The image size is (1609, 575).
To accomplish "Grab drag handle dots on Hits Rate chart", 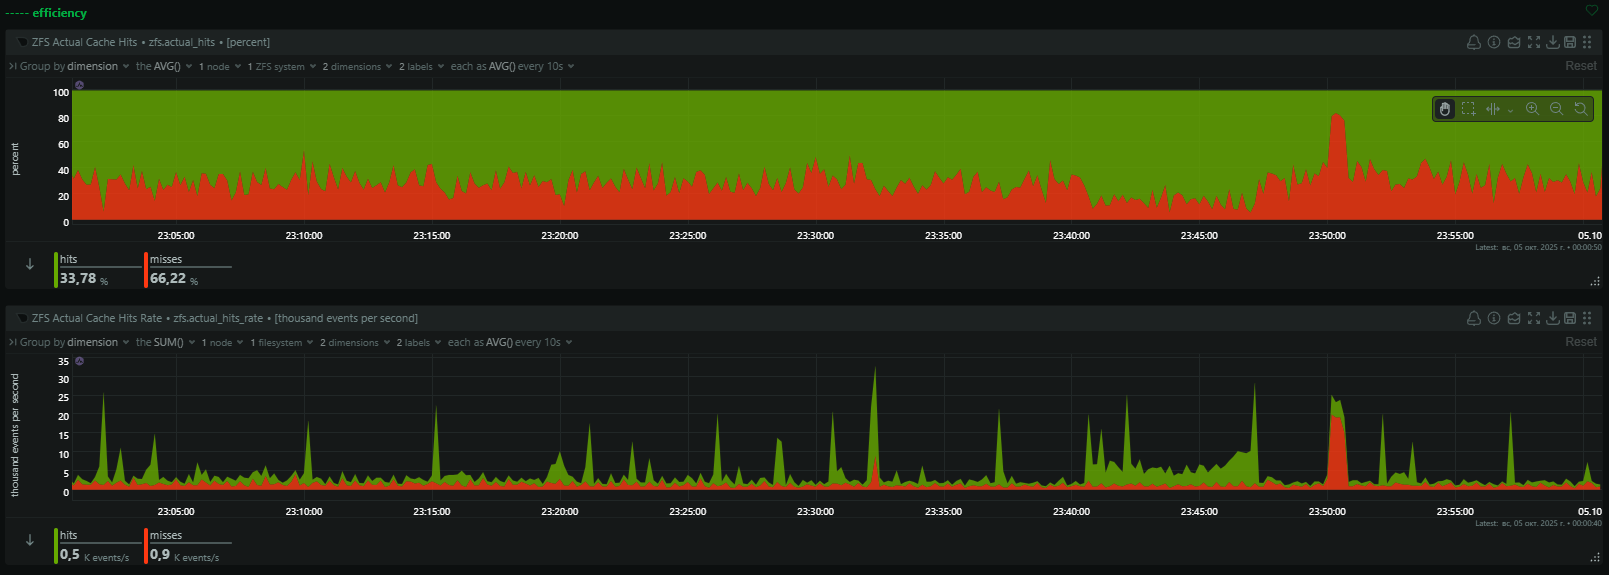I will (x=1587, y=318).
